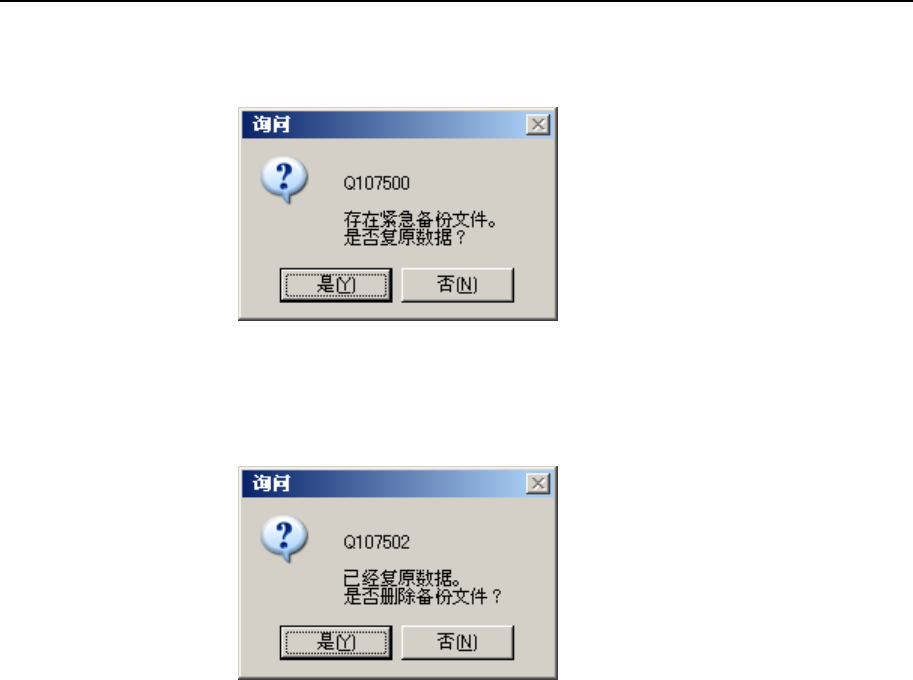Click the question mark icon beside Q107500

point(284,179)
